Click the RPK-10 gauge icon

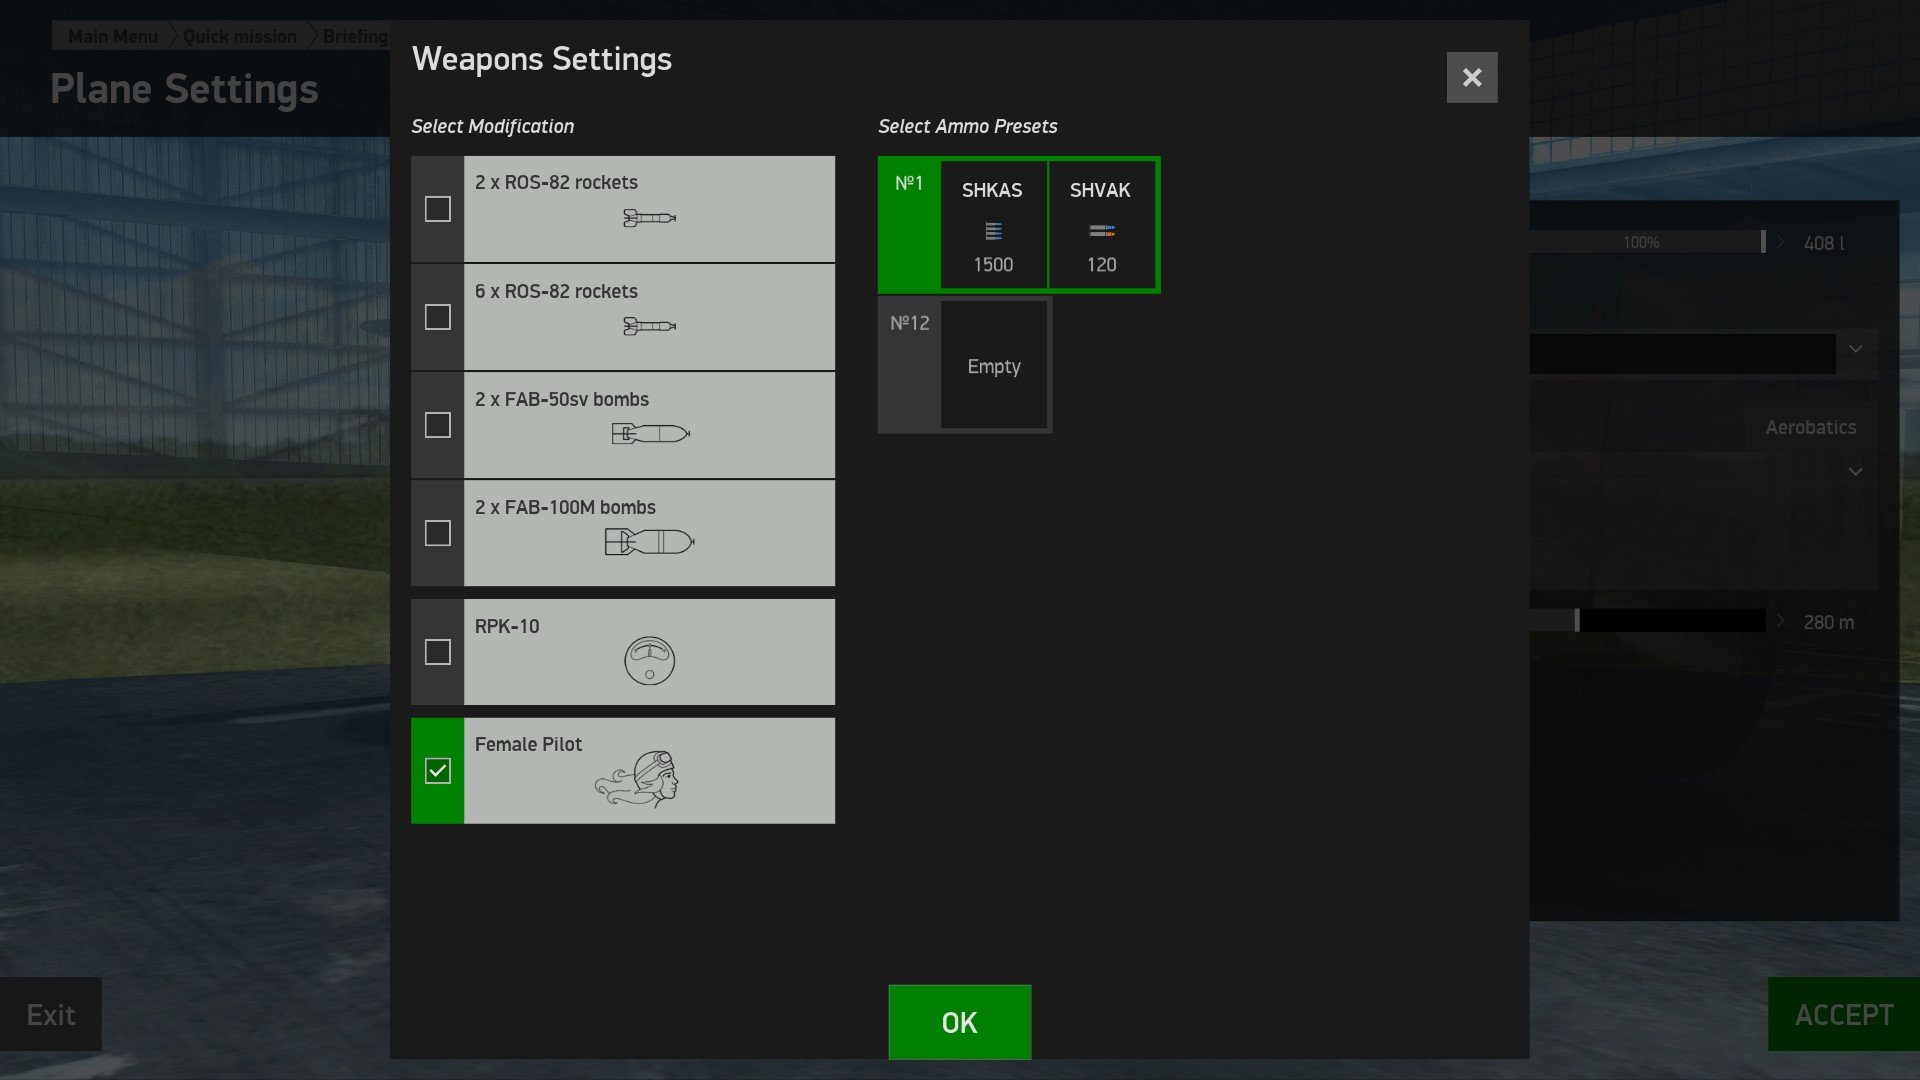pos(649,661)
